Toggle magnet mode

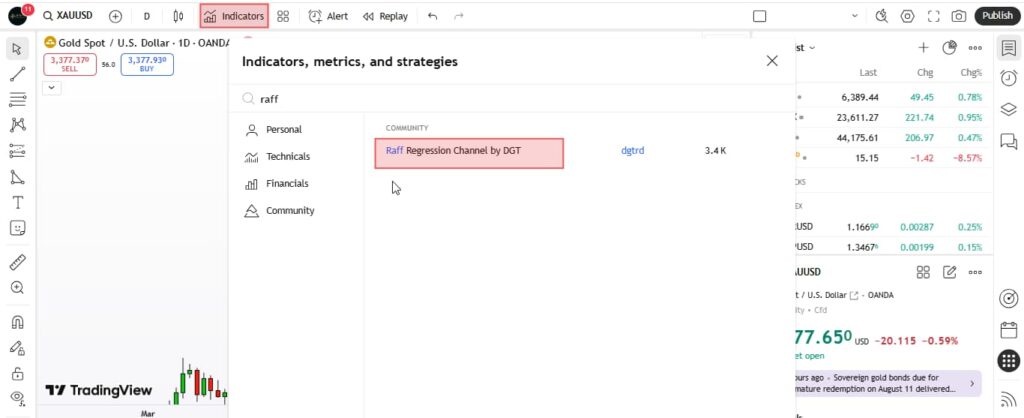click(x=18, y=322)
